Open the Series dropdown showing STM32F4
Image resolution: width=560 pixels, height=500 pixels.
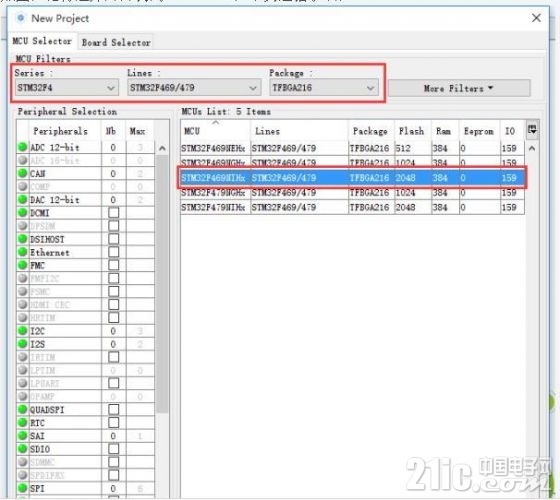(67, 88)
